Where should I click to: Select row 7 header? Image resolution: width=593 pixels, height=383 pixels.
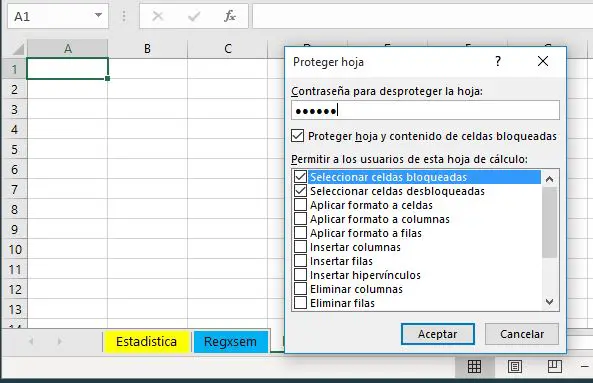[14, 189]
